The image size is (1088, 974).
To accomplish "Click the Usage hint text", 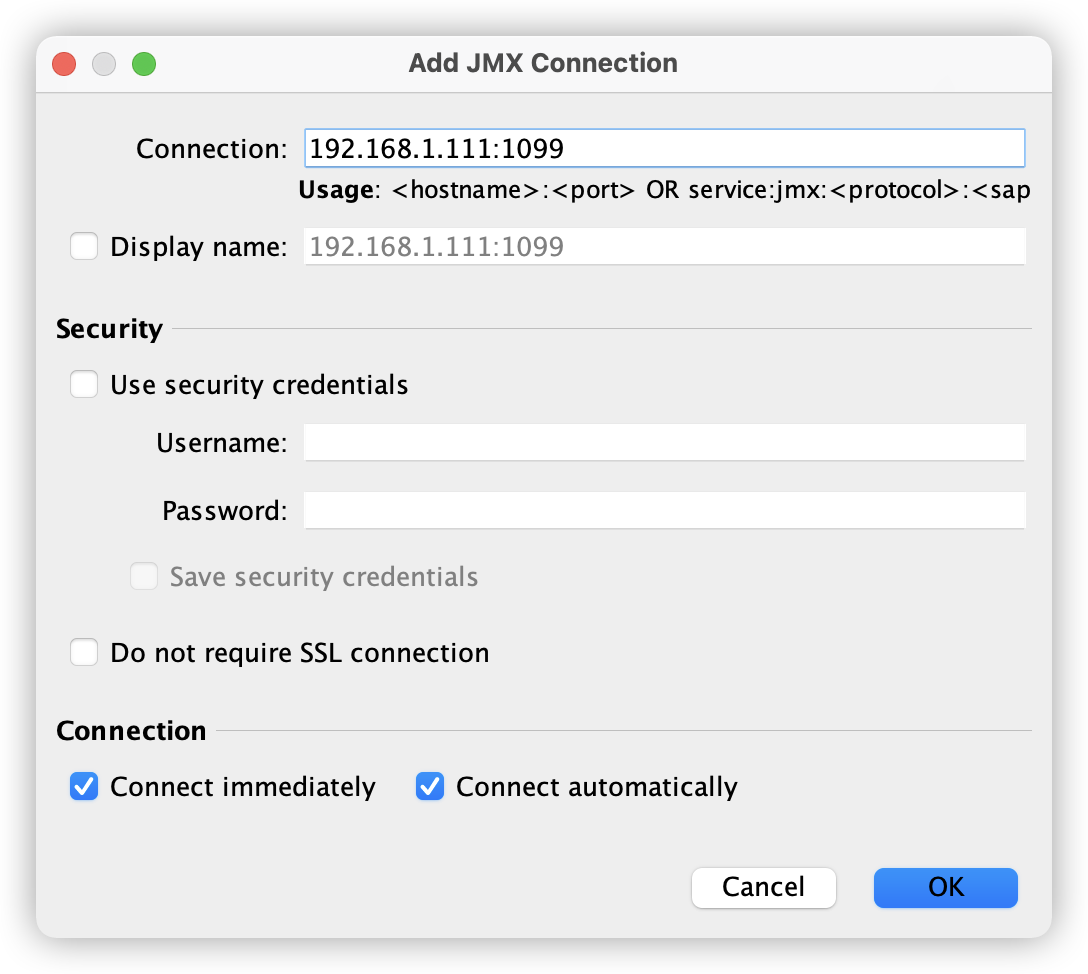I will pyautogui.click(x=664, y=190).
